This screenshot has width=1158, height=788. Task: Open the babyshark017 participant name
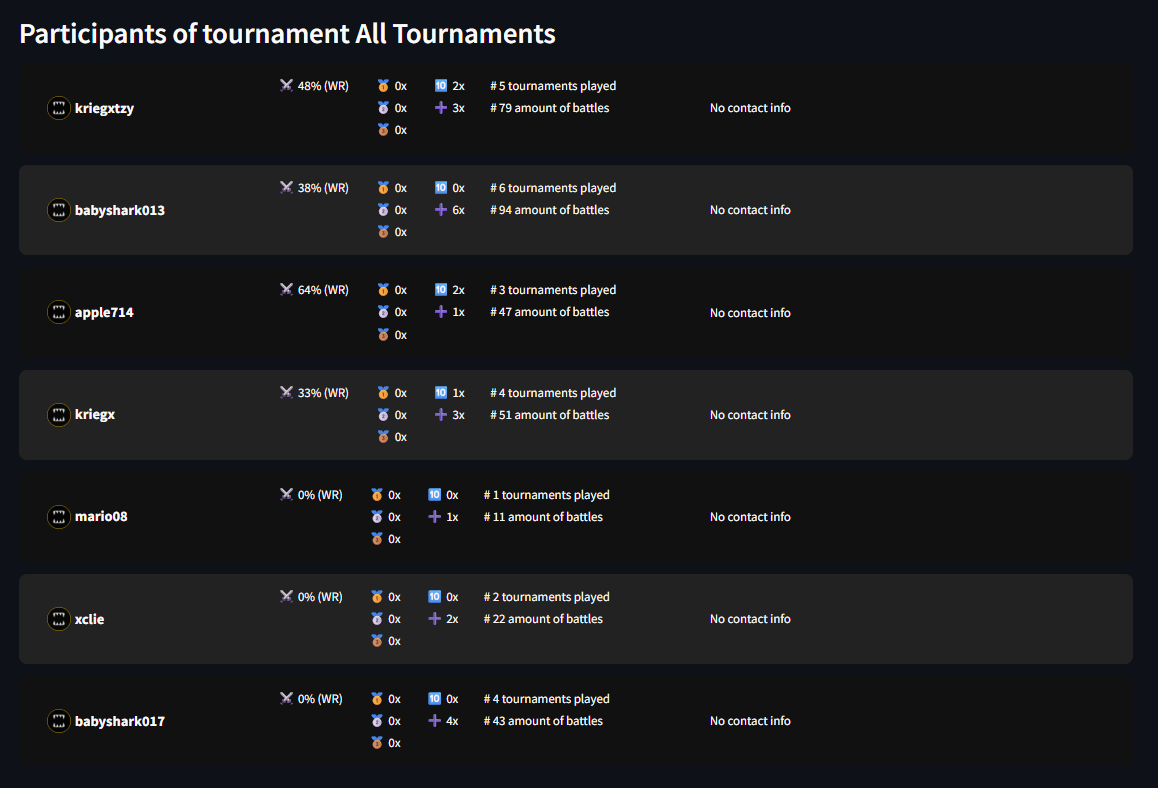point(120,721)
